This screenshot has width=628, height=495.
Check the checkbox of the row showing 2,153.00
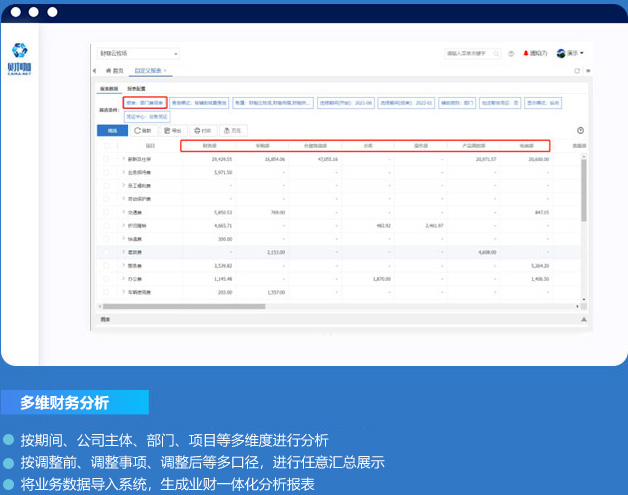click(x=106, y=252)
